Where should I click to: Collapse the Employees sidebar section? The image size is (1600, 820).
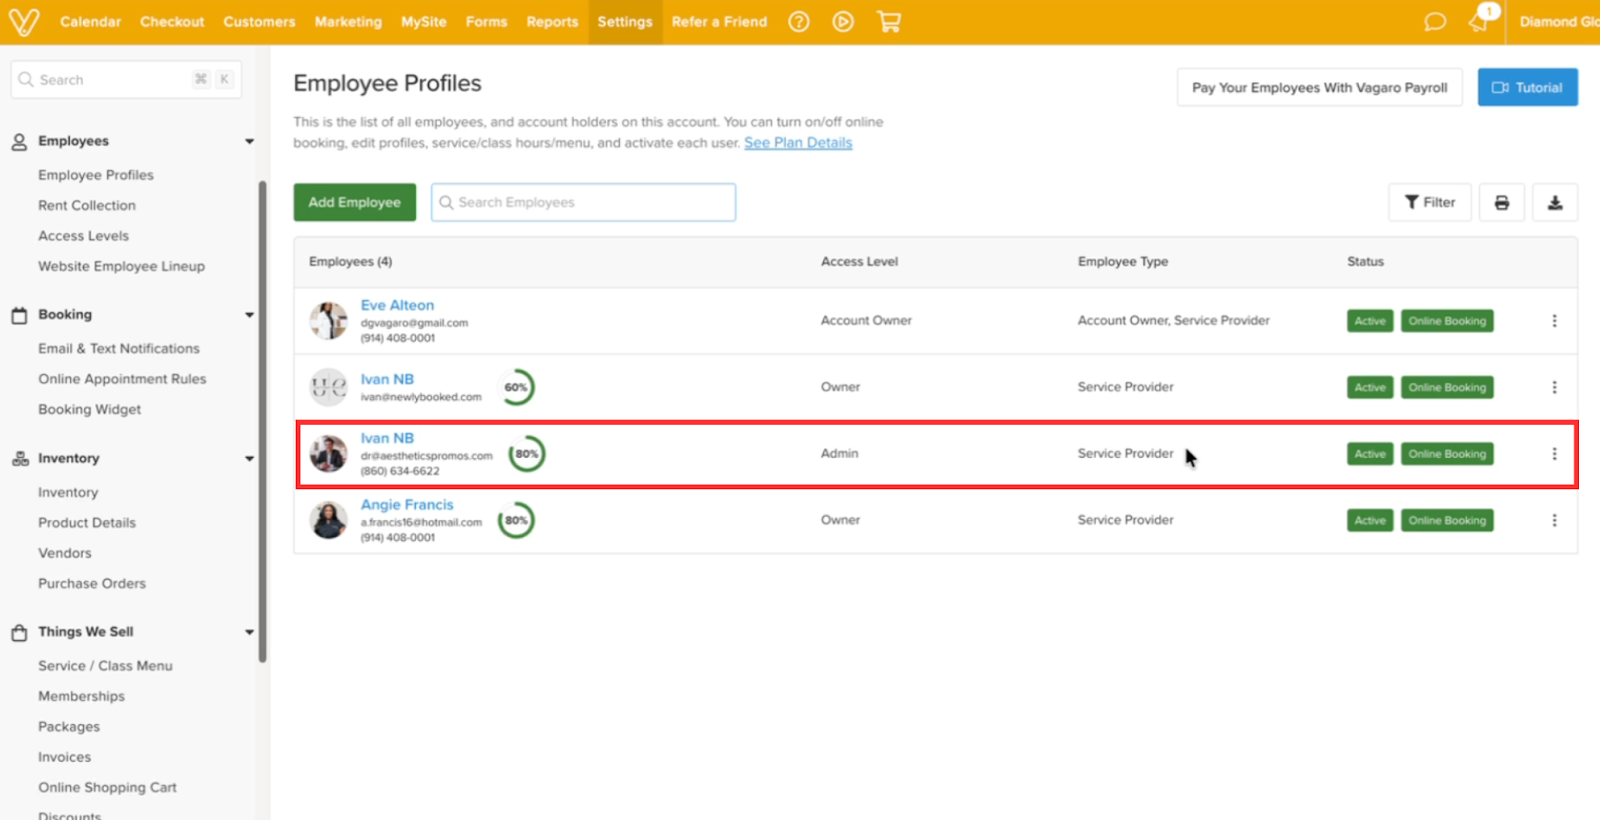pos(249,142)
